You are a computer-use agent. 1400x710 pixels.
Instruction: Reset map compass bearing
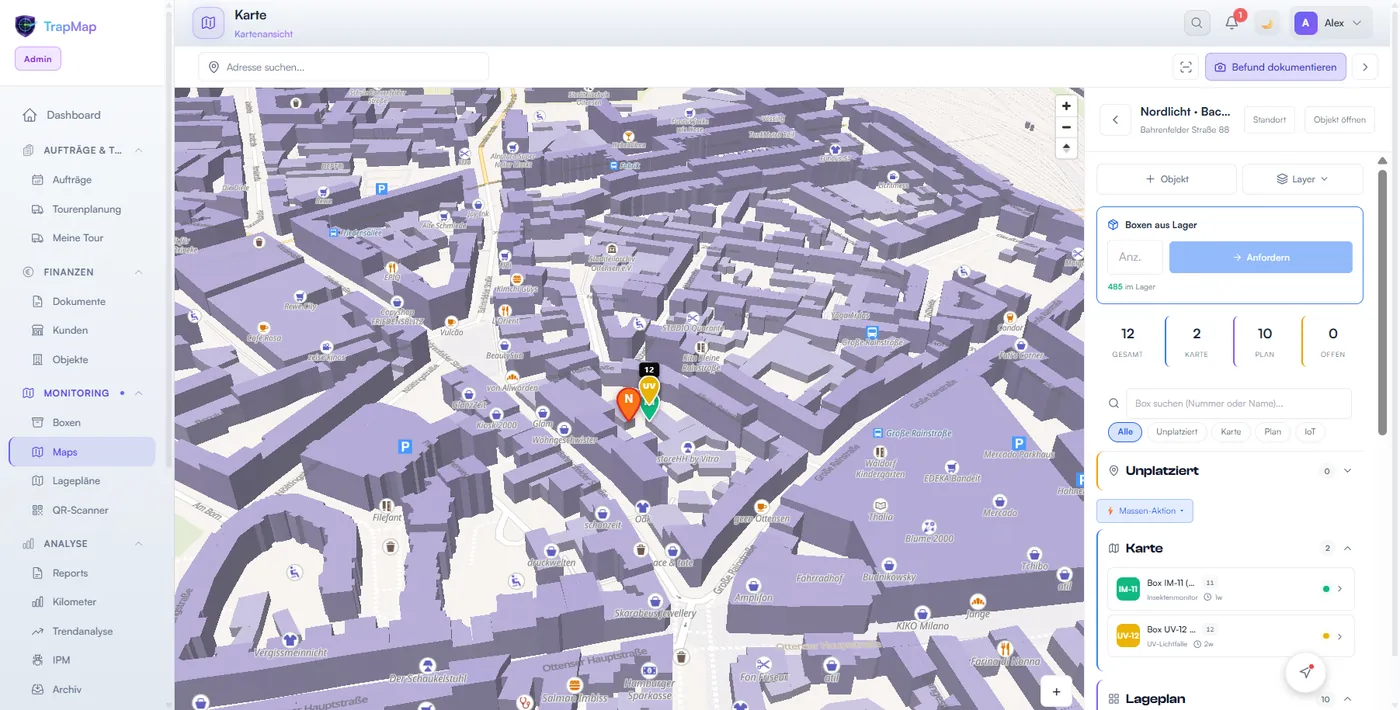1066,148
